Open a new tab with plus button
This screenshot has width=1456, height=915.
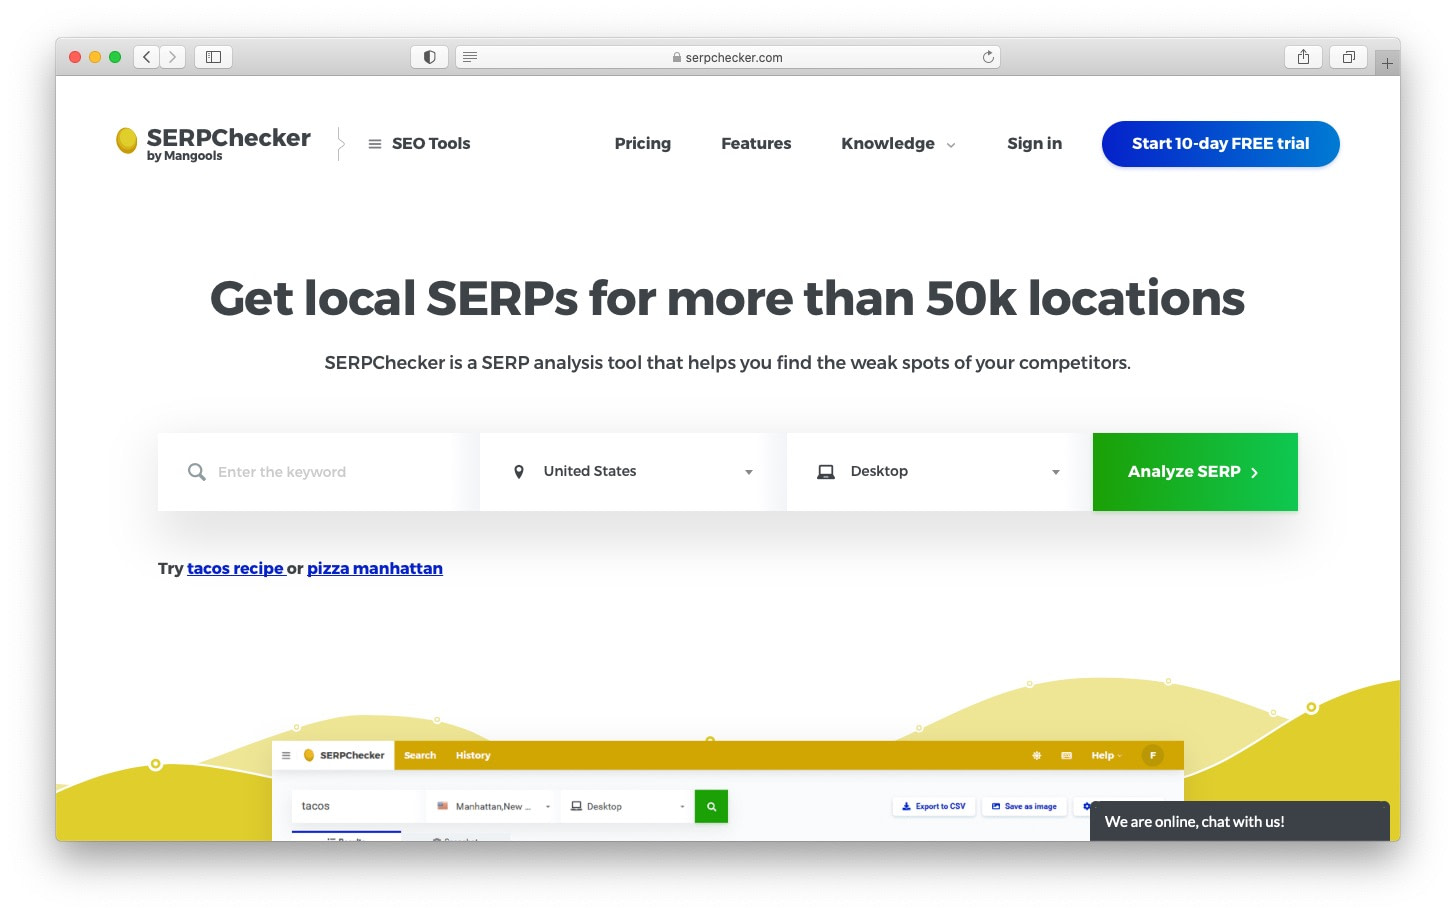click(1387, 63)
